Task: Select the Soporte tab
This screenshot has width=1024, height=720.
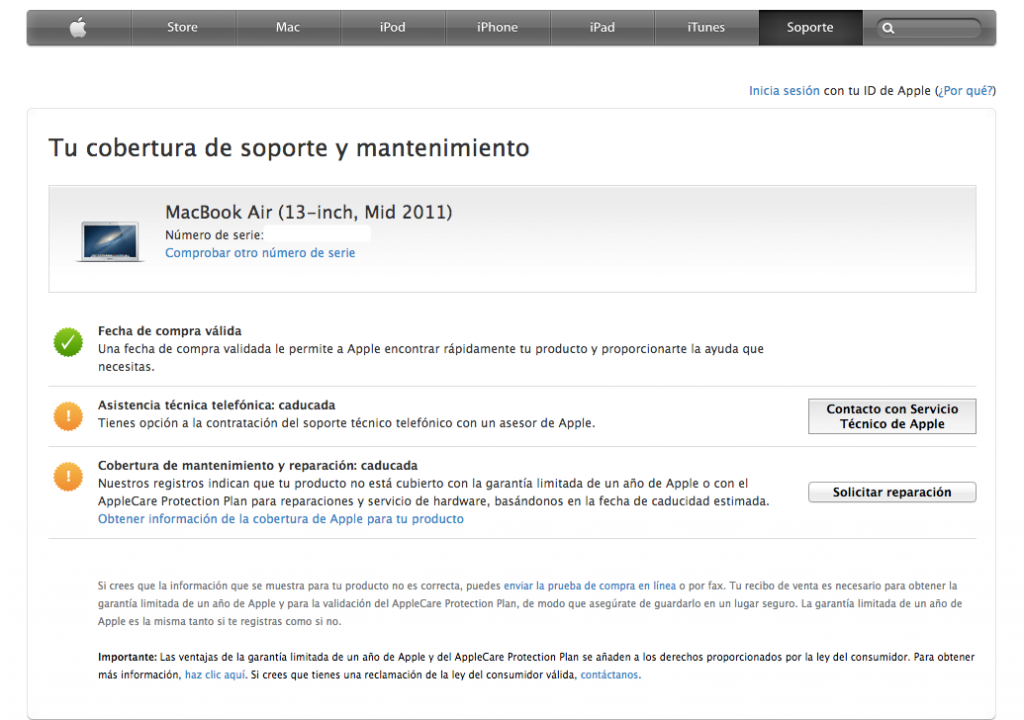Action: click(x=810, y=27)
